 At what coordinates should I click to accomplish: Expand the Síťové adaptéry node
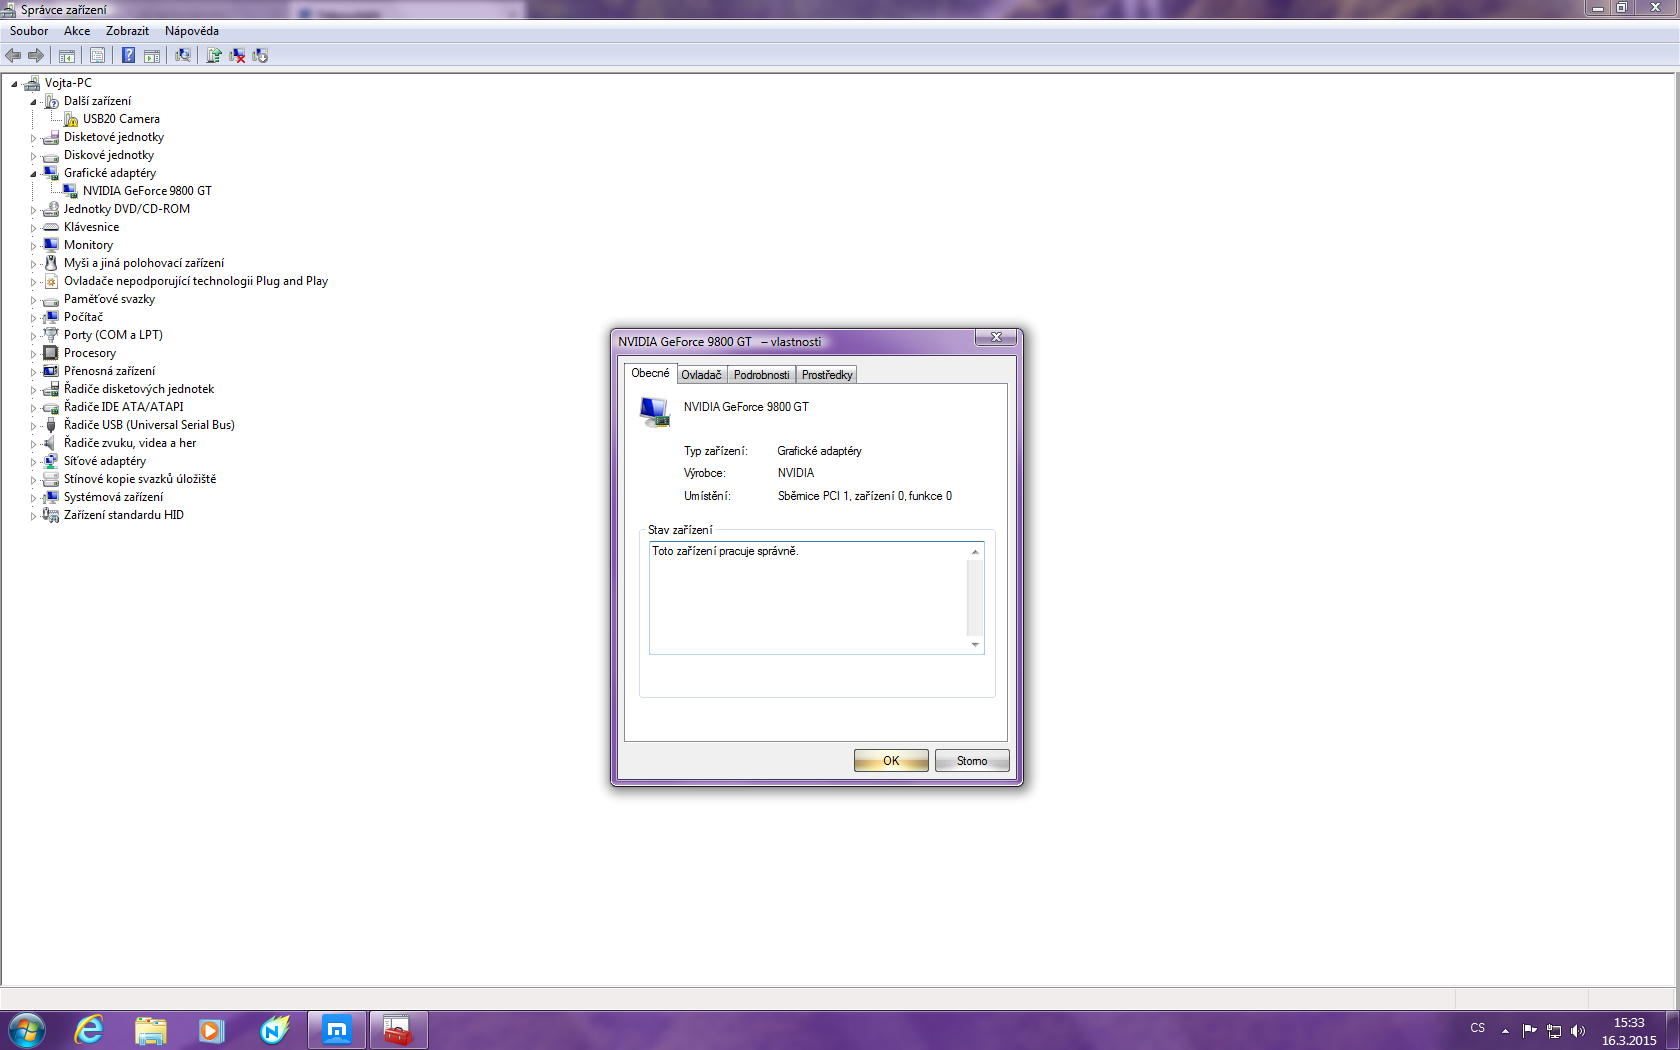33,462
